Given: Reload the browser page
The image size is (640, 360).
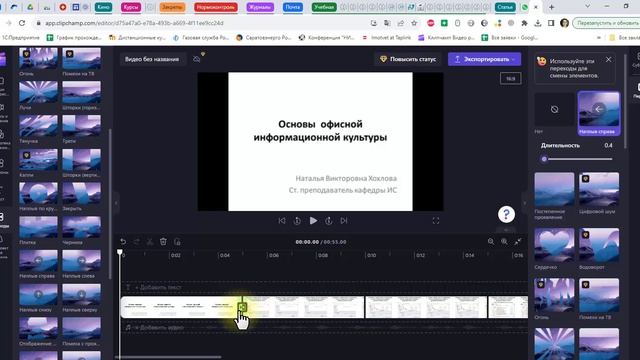Looking at the screenshot, I should coord(22,23).
